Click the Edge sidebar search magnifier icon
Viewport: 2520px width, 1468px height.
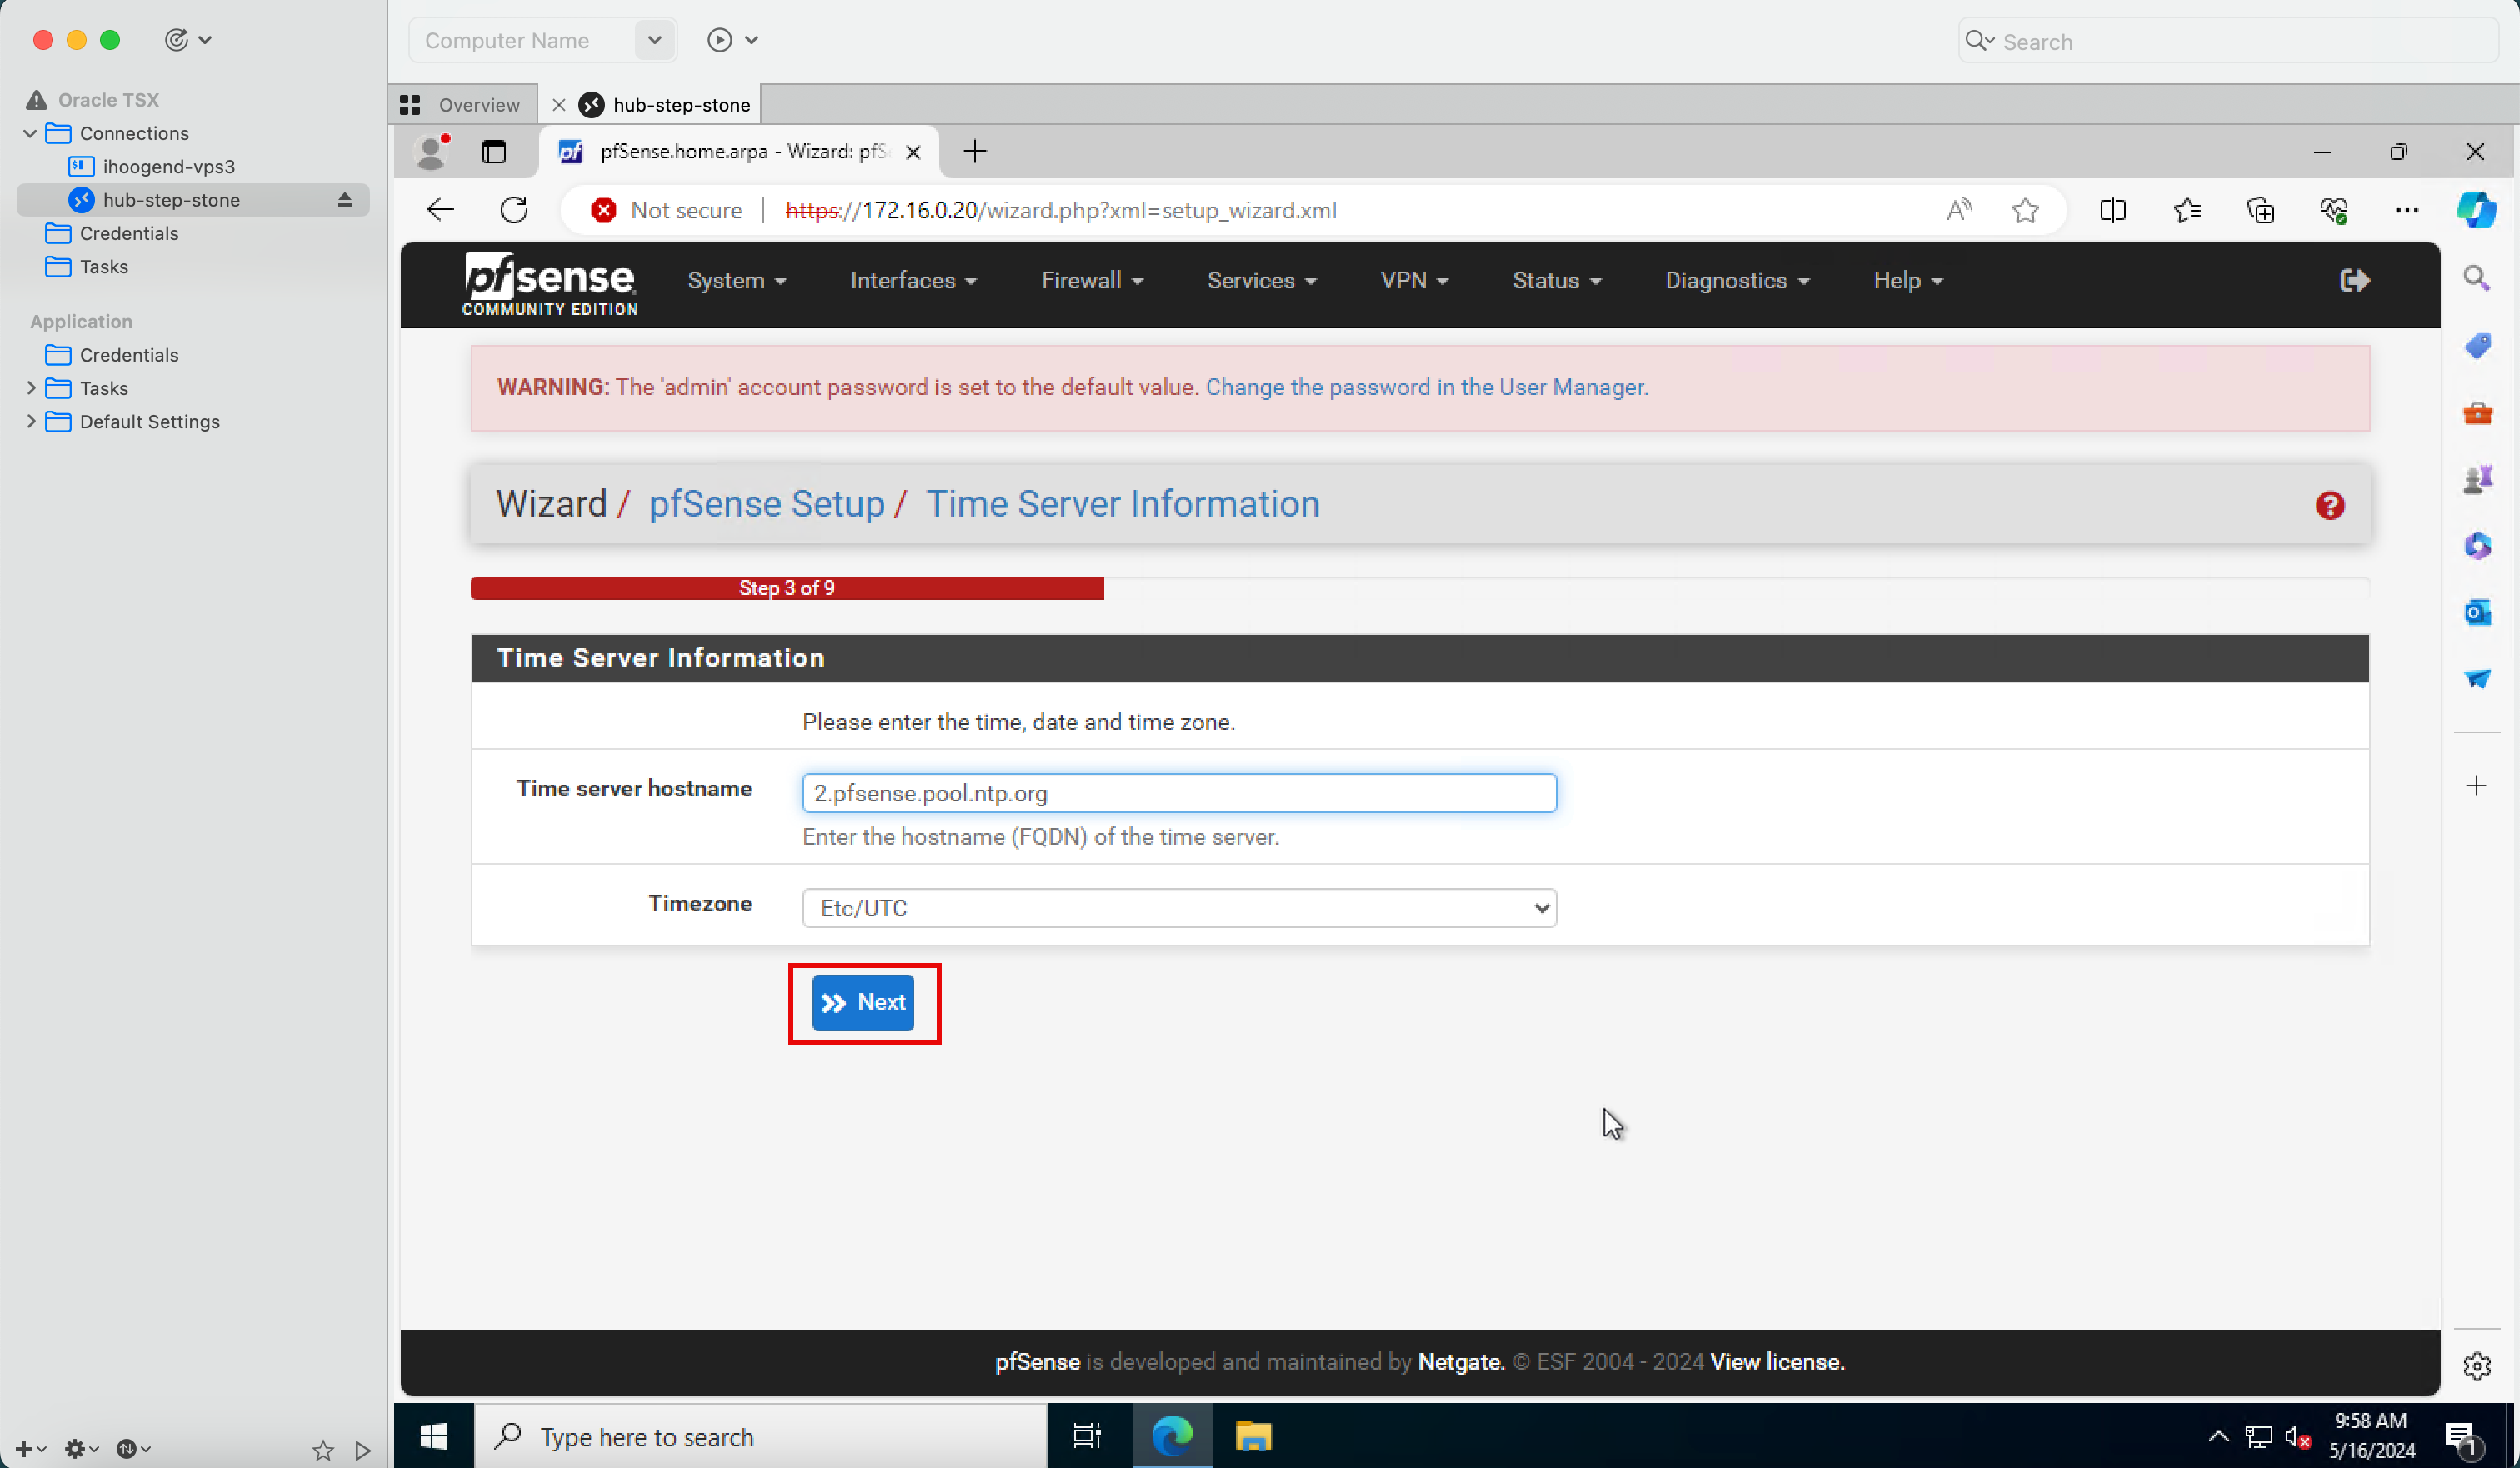[2476, 278]
